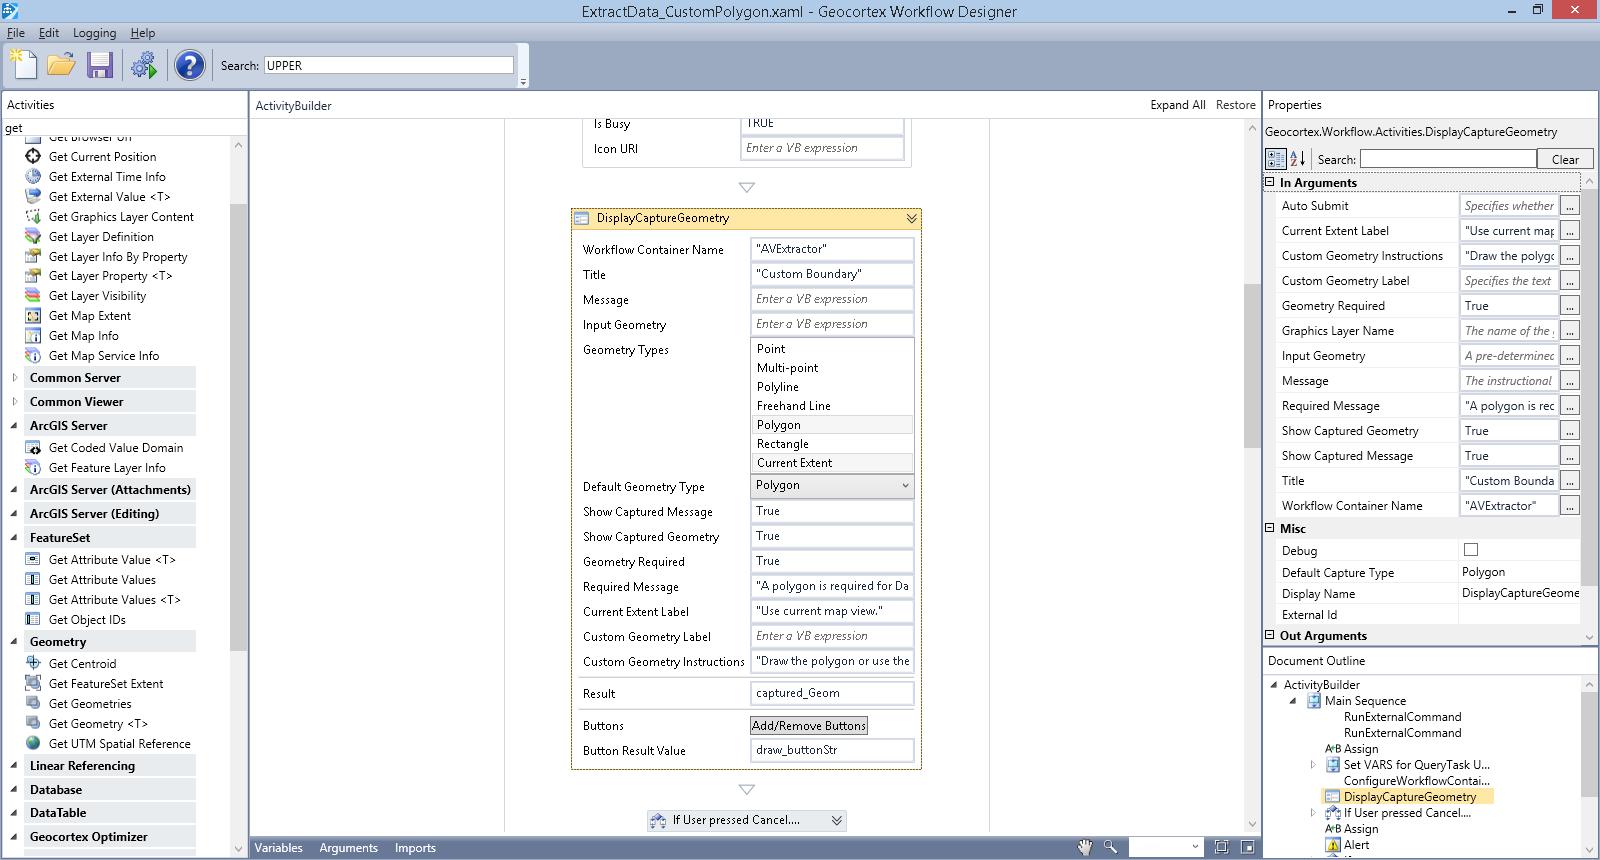Viewport: 1600px width, 860px height.
Task: Activate the pan hand tool in the designer footer
Action: tap(1085, 847)
